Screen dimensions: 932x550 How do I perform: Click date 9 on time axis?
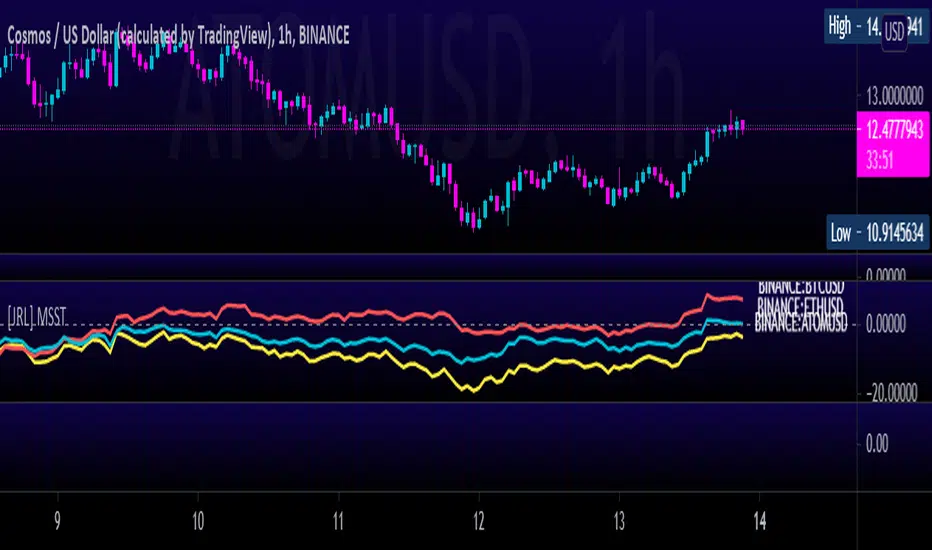coord(57,521)
